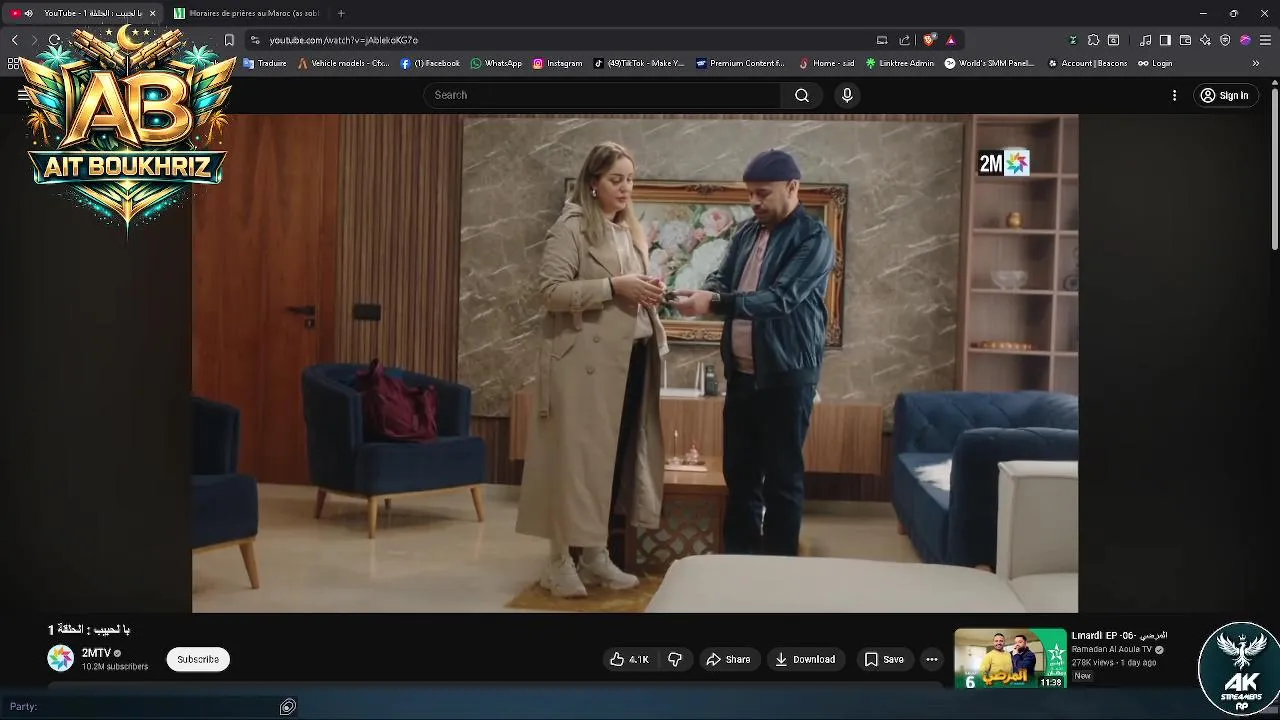Image resolution: width=1280 pixels, height=720 pixels.
Task: Click the address bar URL youtube.com/watch
Action: (x=344, y=40)
